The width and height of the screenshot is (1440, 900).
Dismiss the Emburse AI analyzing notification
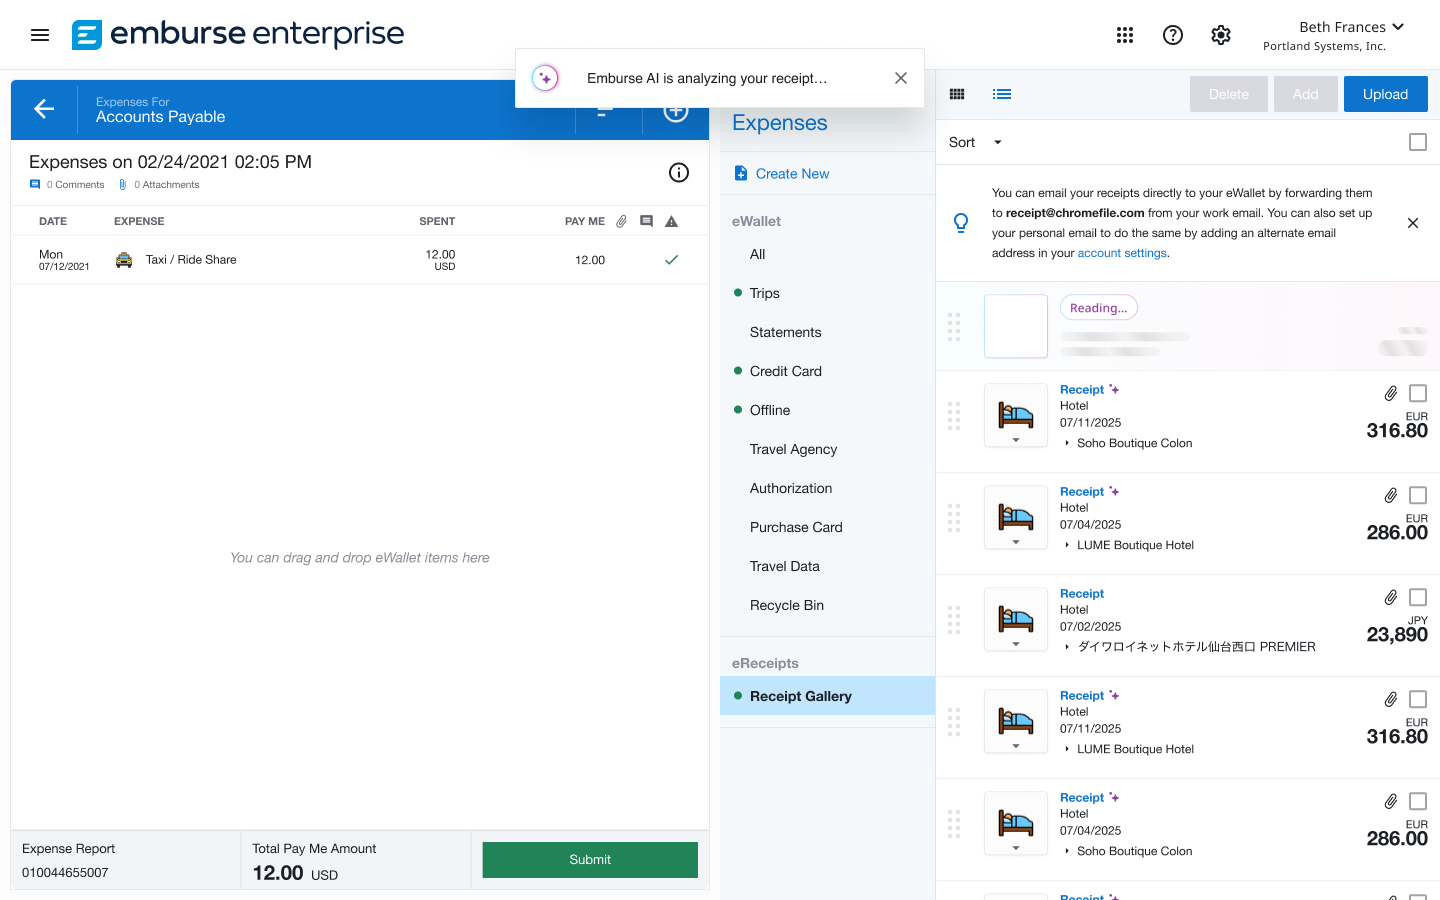pos(901,78)
